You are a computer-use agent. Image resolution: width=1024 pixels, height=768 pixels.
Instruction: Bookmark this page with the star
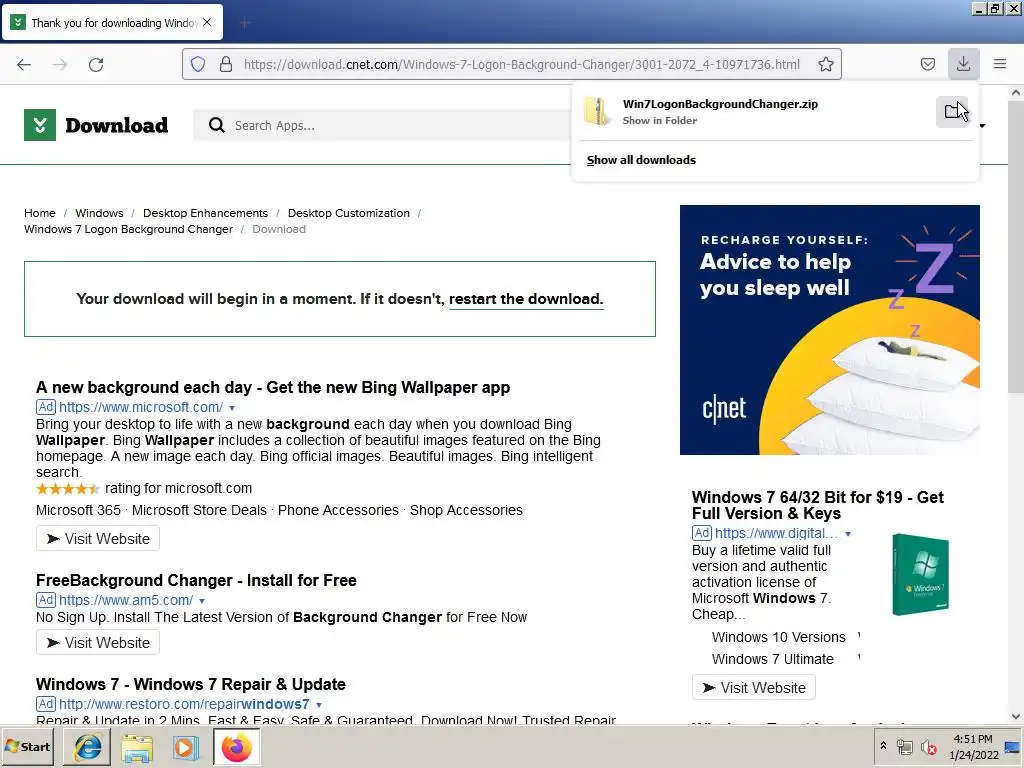825,64
